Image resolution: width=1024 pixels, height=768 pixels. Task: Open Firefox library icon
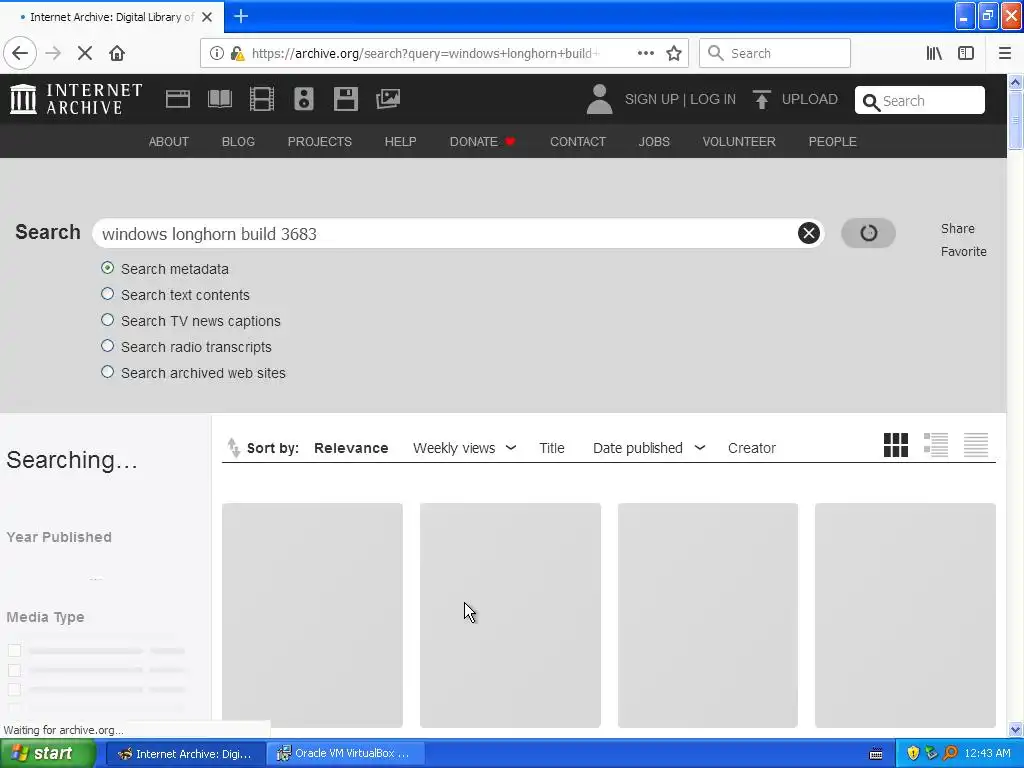click(x=934, y=53)
